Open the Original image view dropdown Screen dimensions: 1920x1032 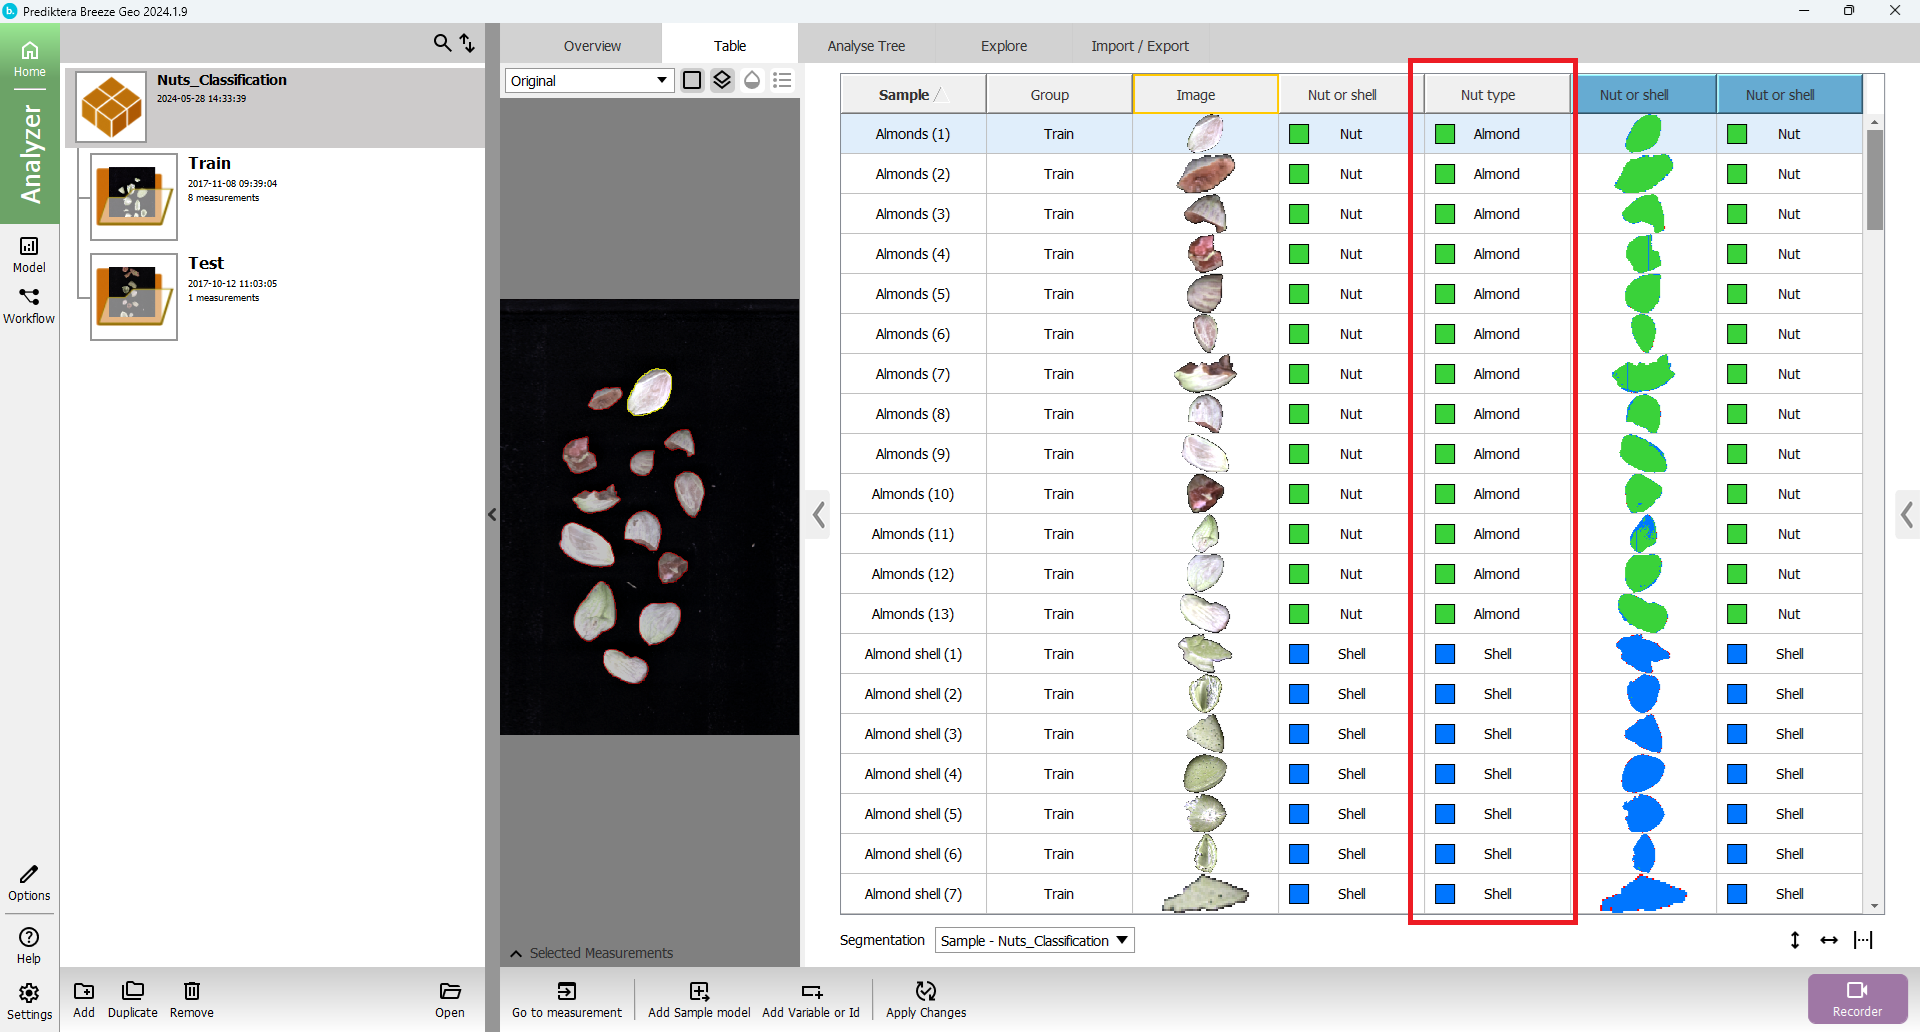(589, 81)
